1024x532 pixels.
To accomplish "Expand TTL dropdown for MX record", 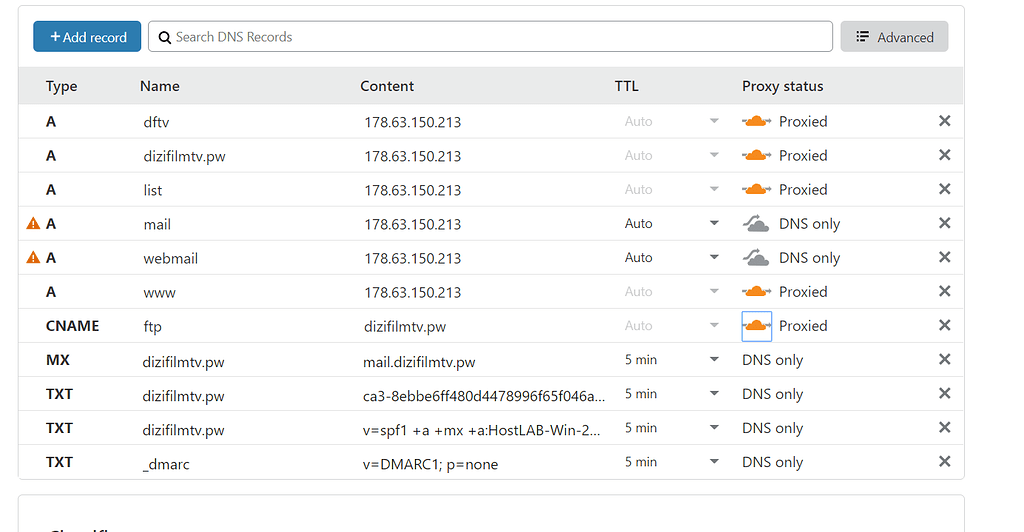I will (x=714, y=360).
